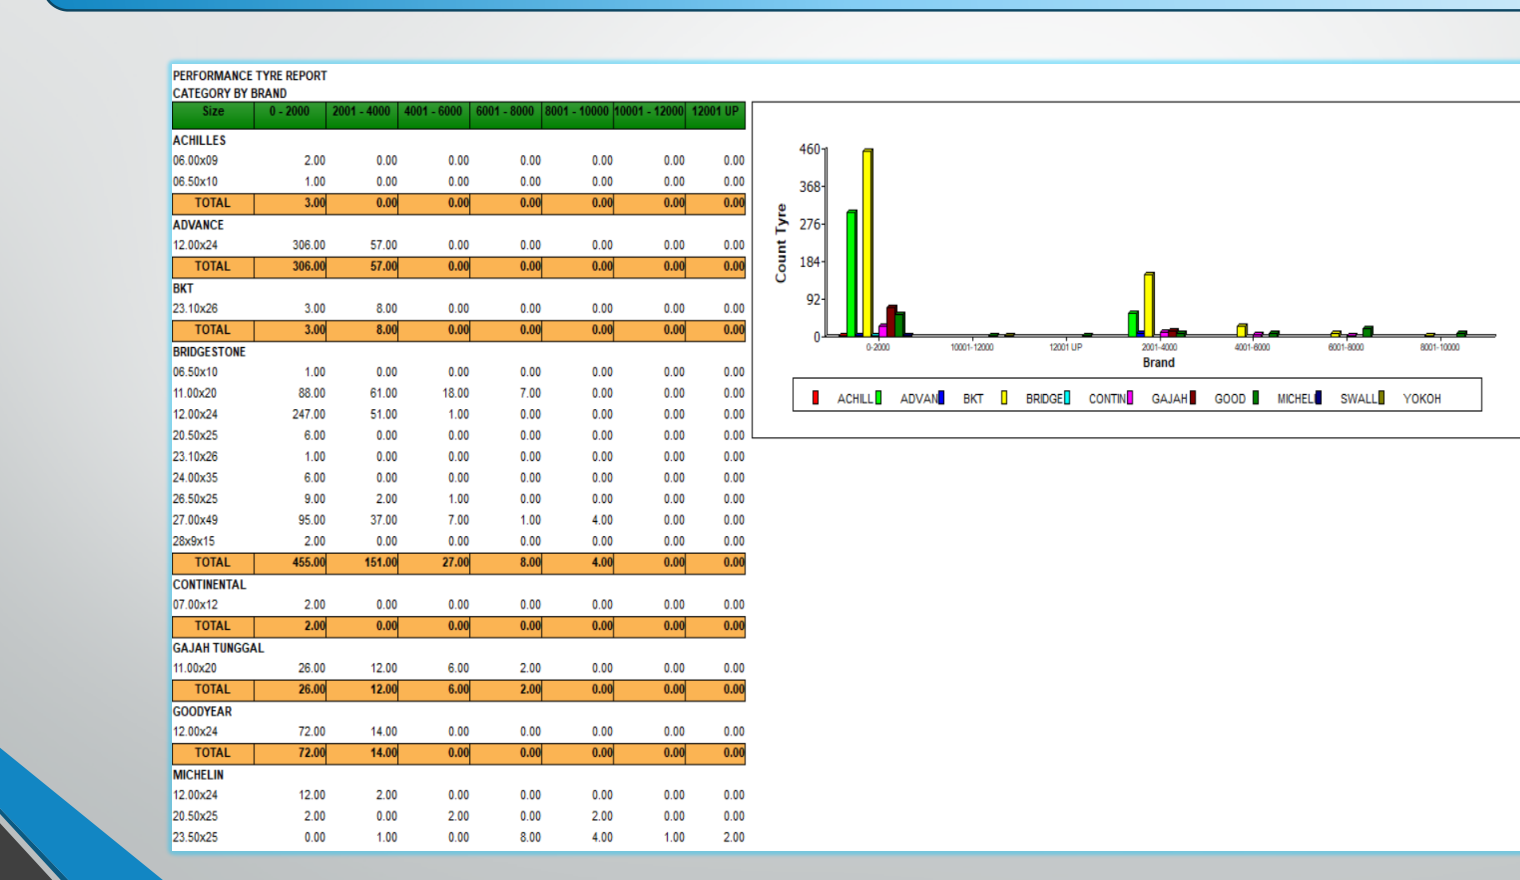Click the CONTINENTAL brand heading
Viewport: 1520px width, 880px height.
(x=209, y=585)
